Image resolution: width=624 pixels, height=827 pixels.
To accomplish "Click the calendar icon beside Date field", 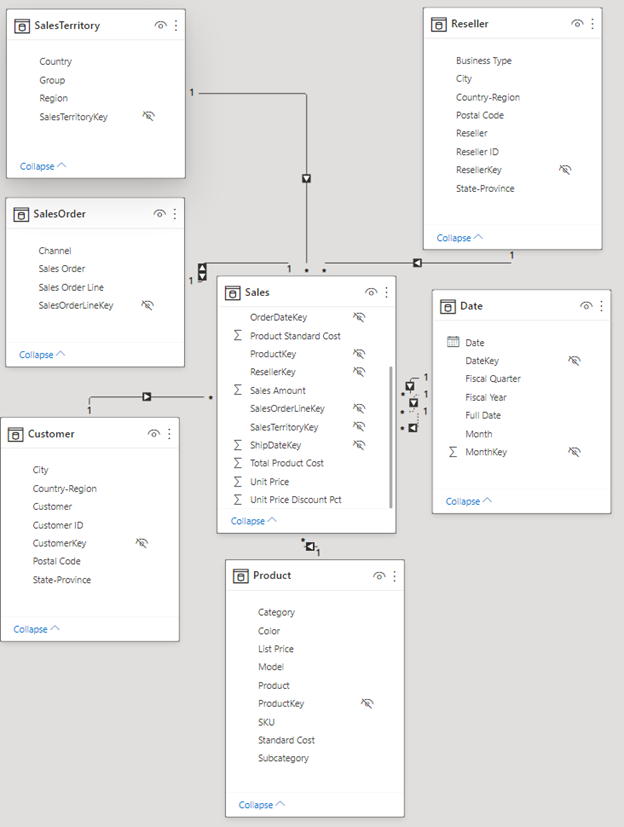I will click(453, 342).
